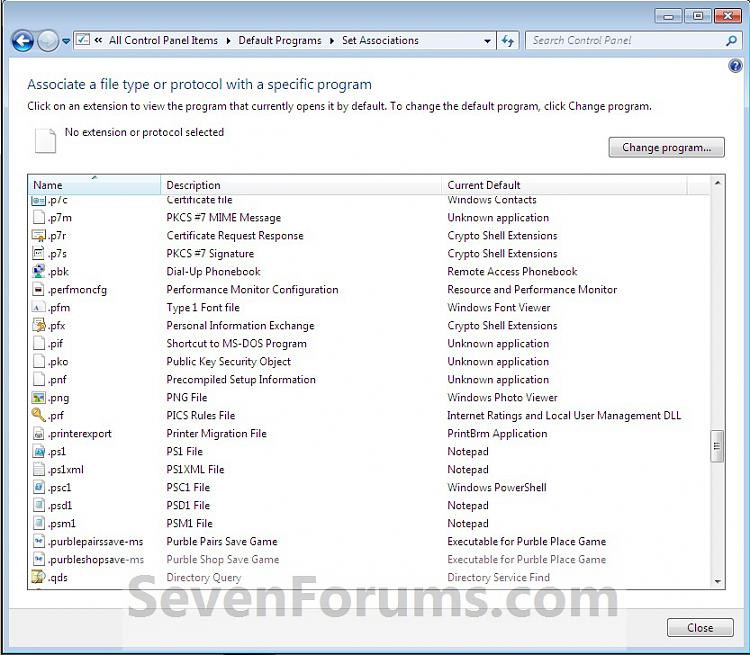The image size is (750, 655).
Task: Select the .pfm font file icon
Action: [x=39, y=307]
